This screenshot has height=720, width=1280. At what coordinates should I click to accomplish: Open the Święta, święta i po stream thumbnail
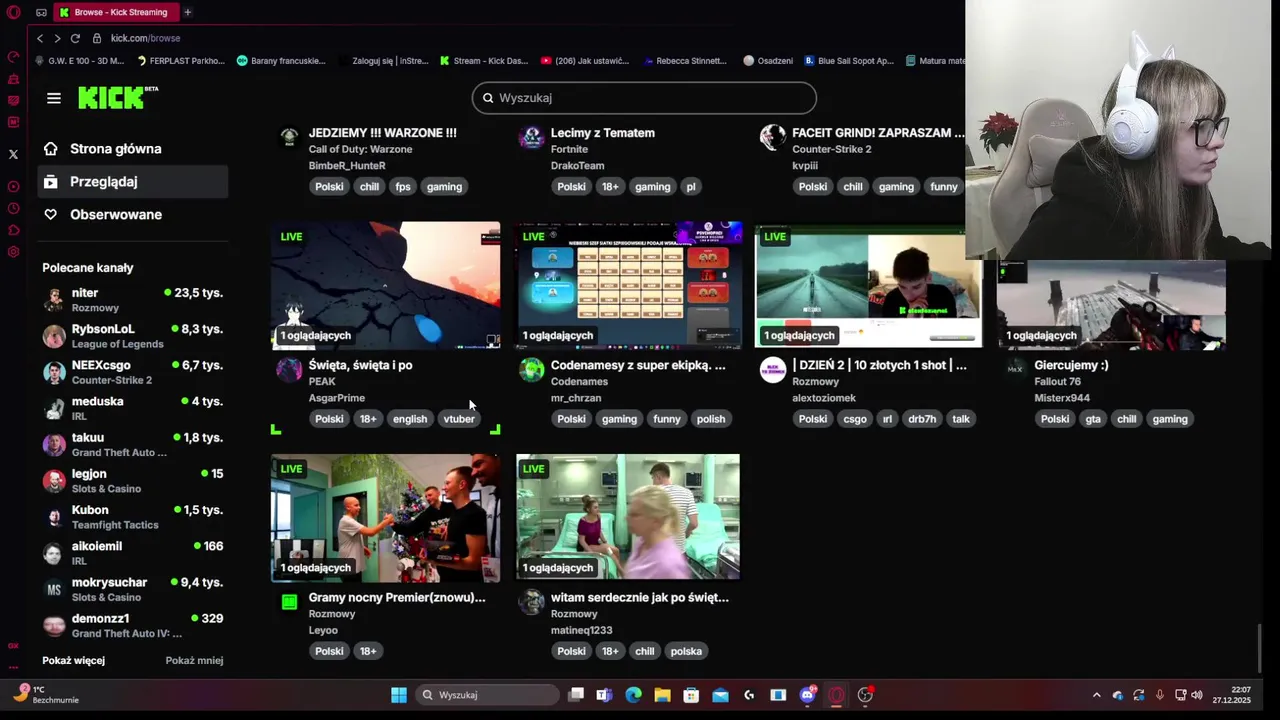tap(385, 286)
